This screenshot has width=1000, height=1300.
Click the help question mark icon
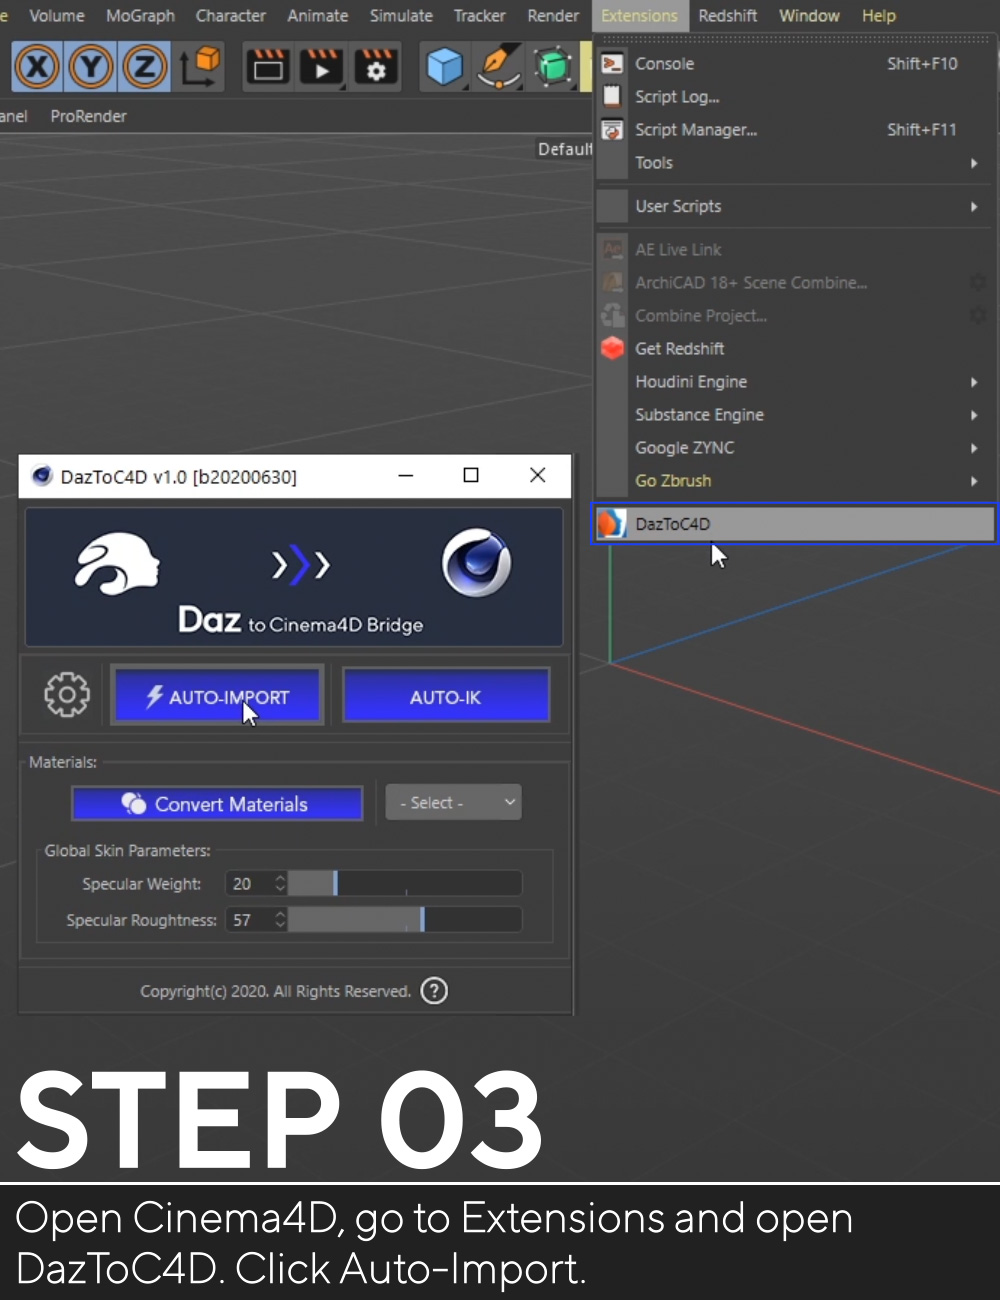pos(434,991)
